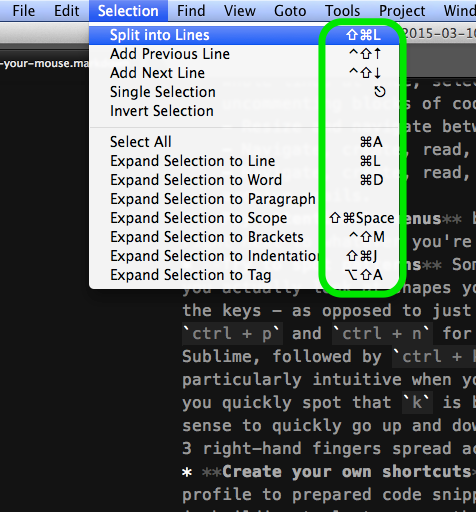This screenshot has width=476, height=512.
Task: Click the text 'ctrl + p' in editor
Action: pyautogui.click(x=233, y=333)
